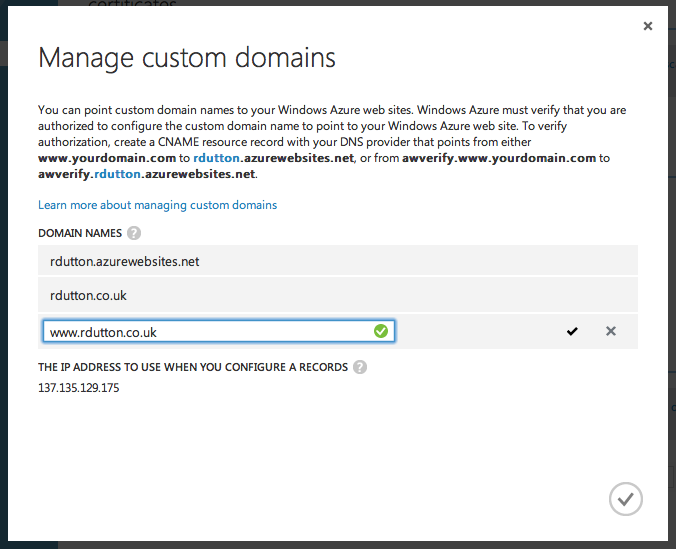Click the DOMAIN NAMES label
Viewport: 676px width, 549px height.
tap(80, 233)
